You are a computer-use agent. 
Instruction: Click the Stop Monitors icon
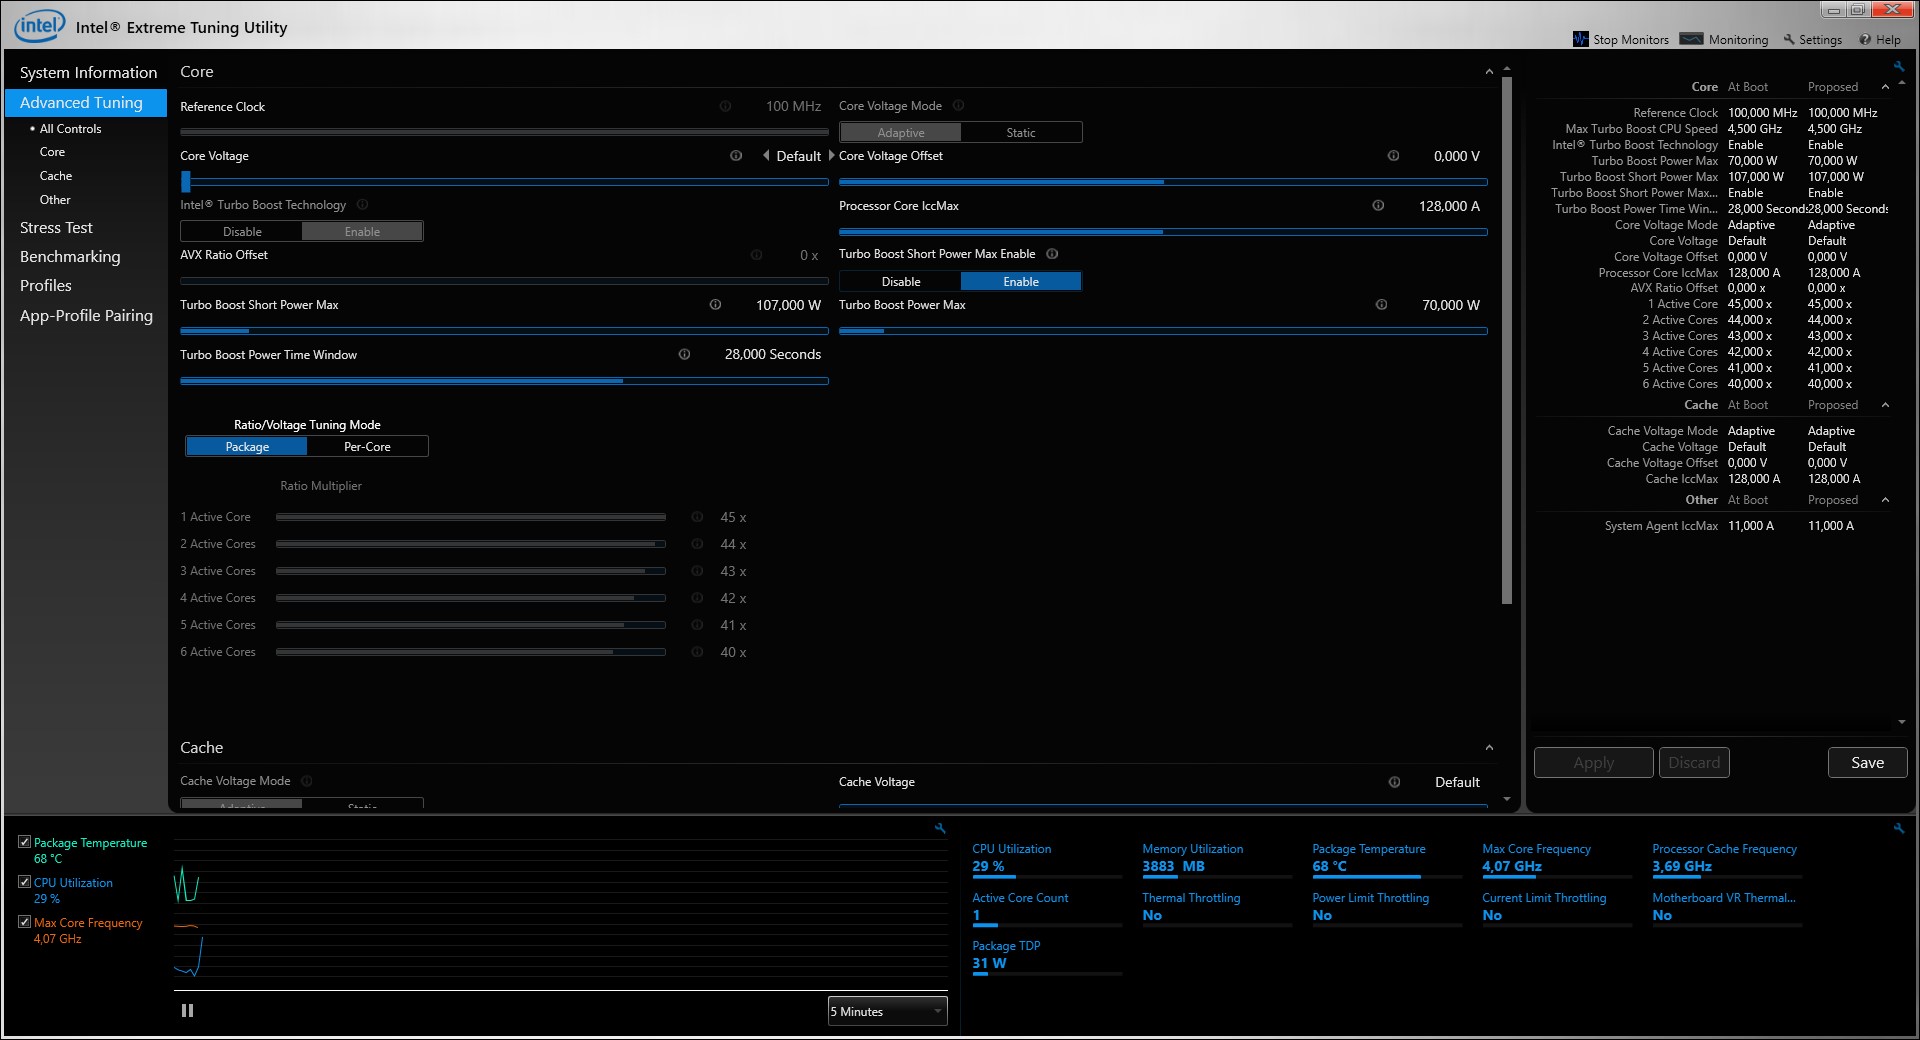coord(1580,39)
